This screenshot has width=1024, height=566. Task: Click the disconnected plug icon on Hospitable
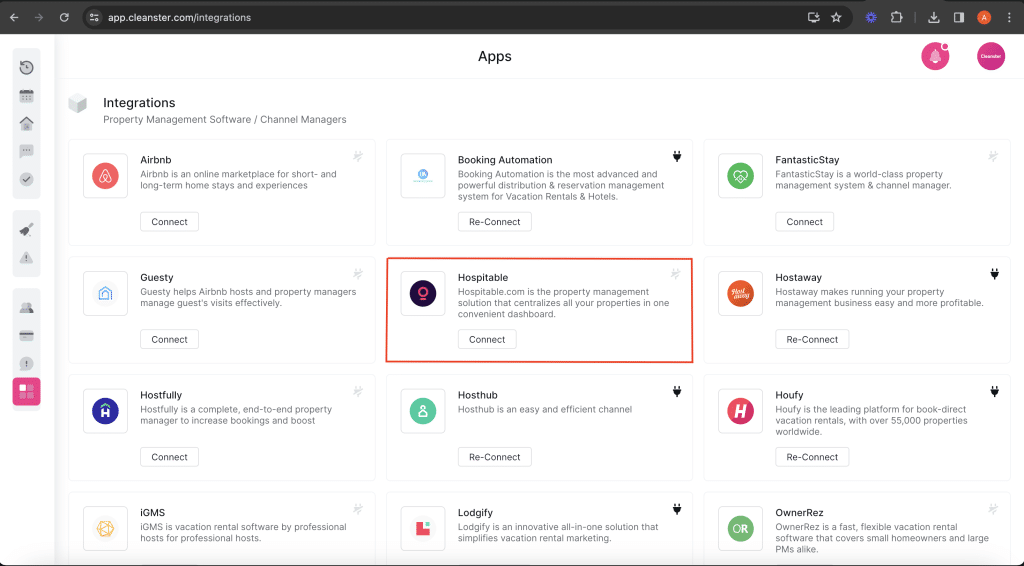pyautogui.click(x=675, y=274)
